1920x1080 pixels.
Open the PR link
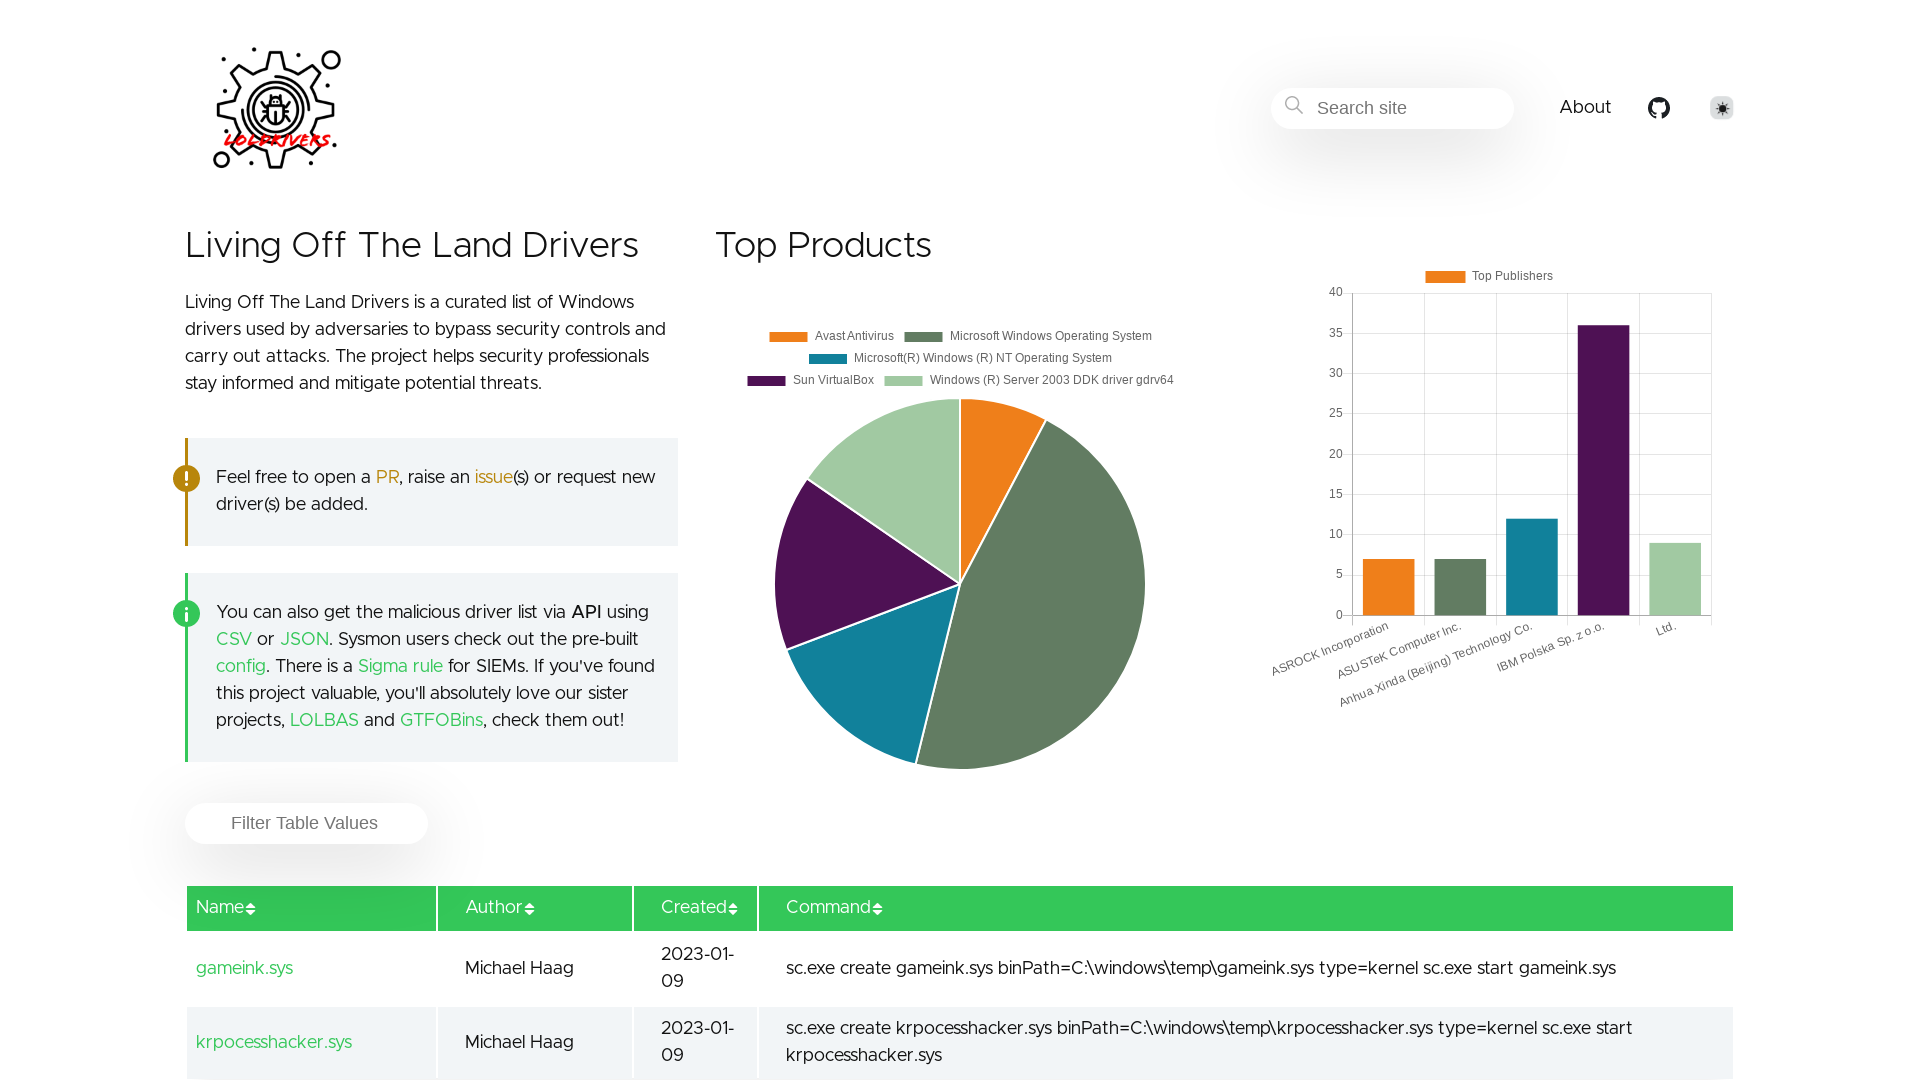[387, 477]
